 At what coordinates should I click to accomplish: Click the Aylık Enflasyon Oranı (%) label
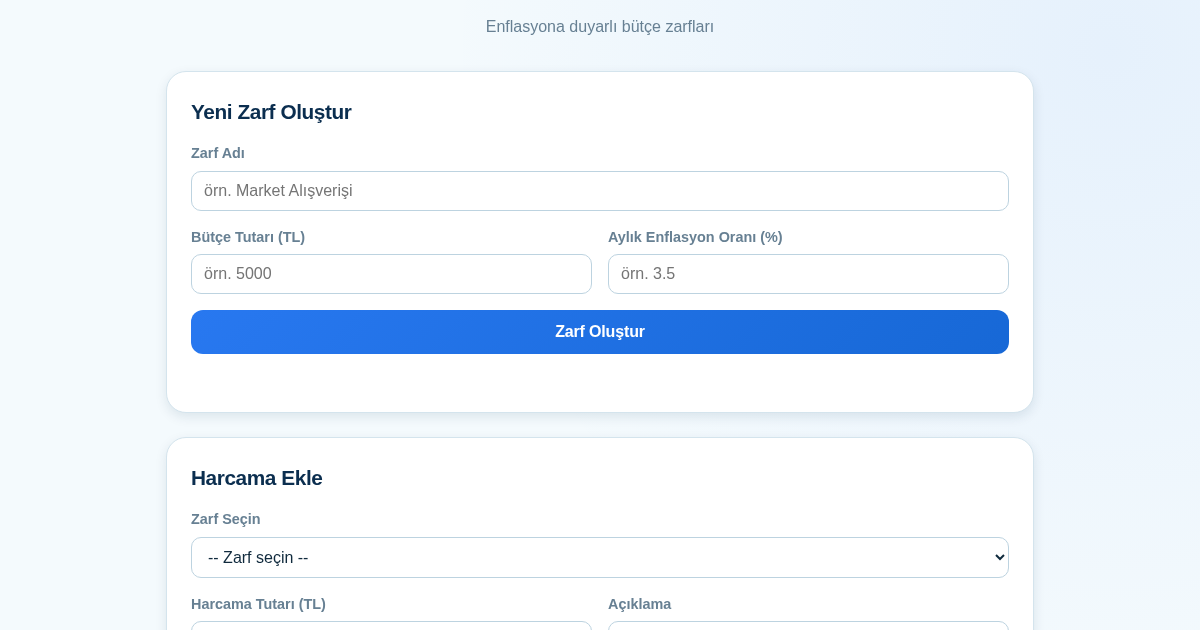tap(695, 237)
